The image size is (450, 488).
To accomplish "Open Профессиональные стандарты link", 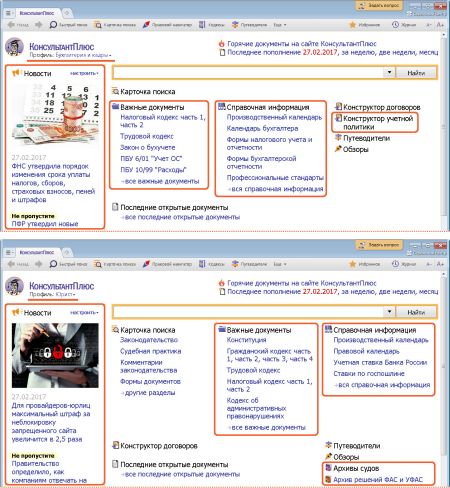I will click(275, 178).
